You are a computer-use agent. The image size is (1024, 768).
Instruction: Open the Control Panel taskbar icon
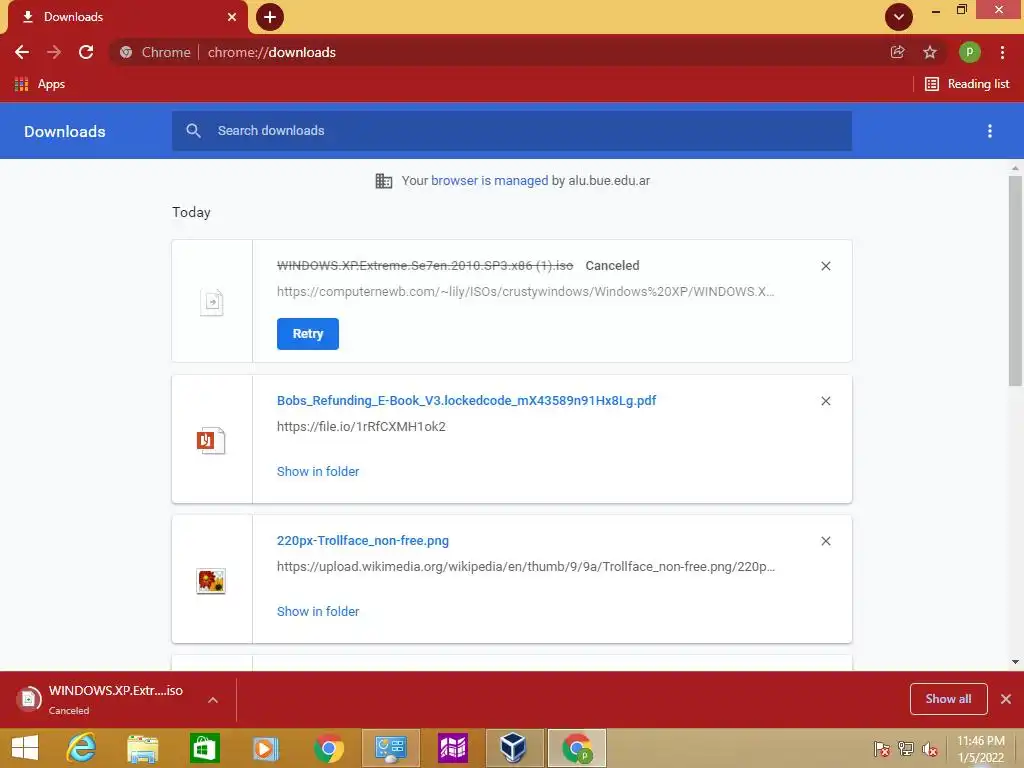391,748
